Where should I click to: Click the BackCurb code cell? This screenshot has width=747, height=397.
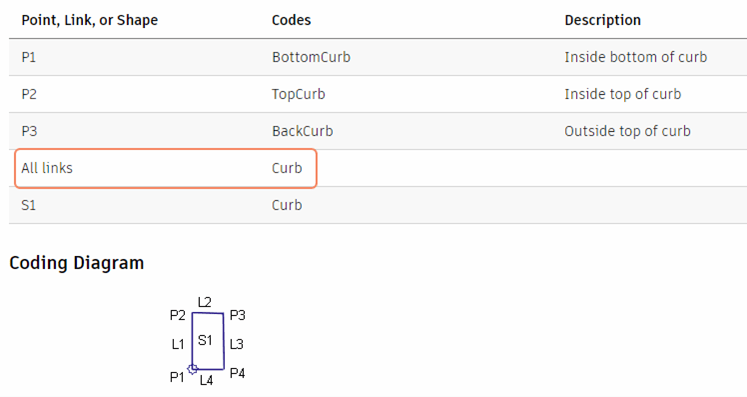(303, 131)
